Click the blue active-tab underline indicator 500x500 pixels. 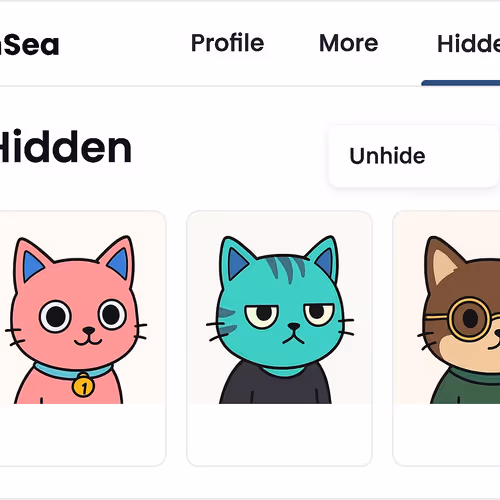461,83
